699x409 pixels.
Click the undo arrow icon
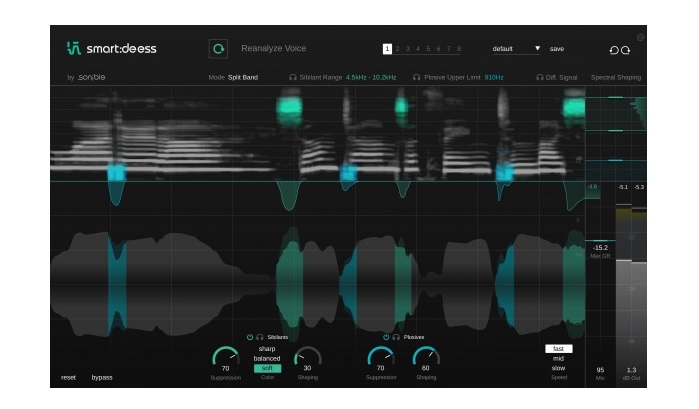coord(614,50)
